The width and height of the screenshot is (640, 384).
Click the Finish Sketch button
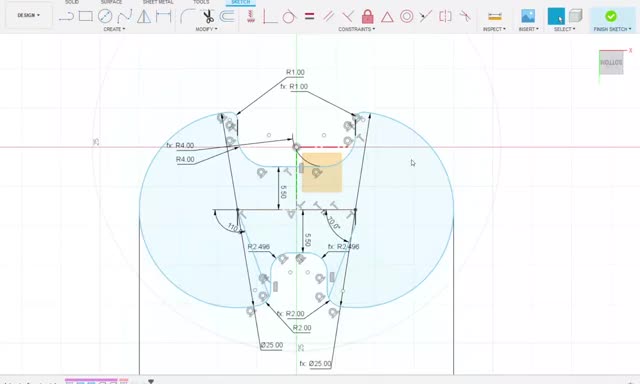[611, 19]
